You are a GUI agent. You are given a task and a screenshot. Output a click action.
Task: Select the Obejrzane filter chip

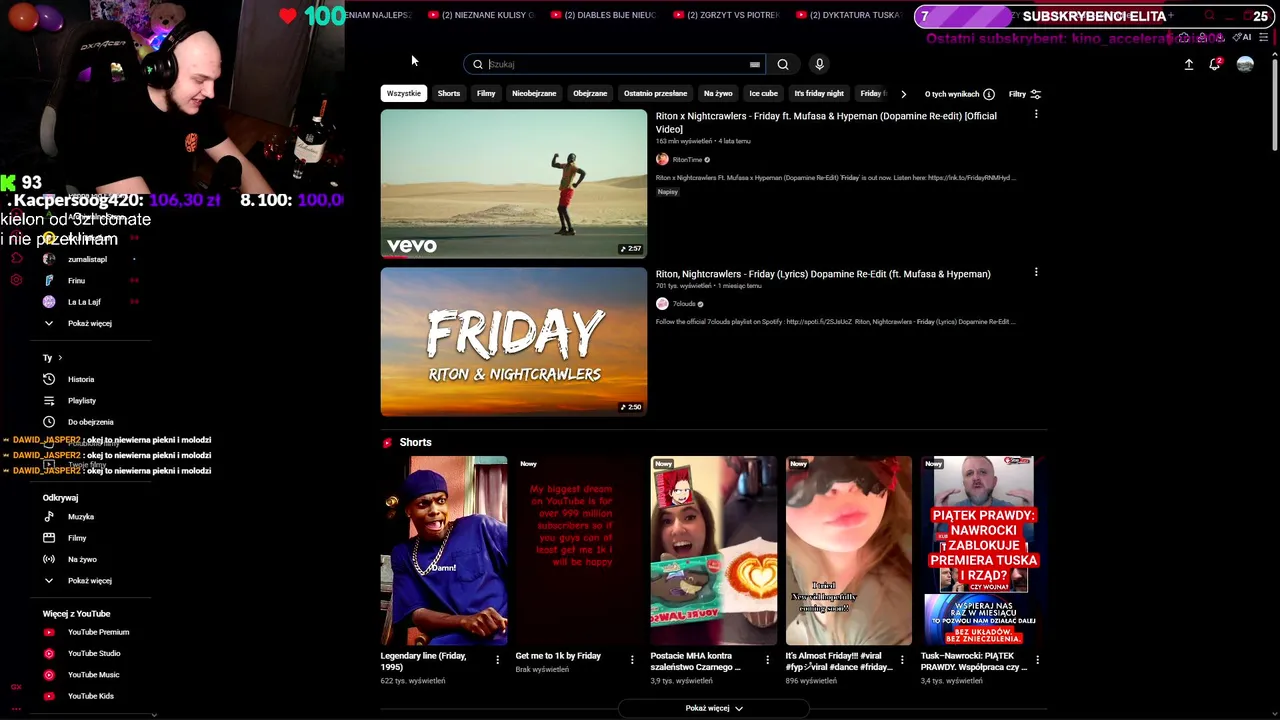tap(590, 93)
